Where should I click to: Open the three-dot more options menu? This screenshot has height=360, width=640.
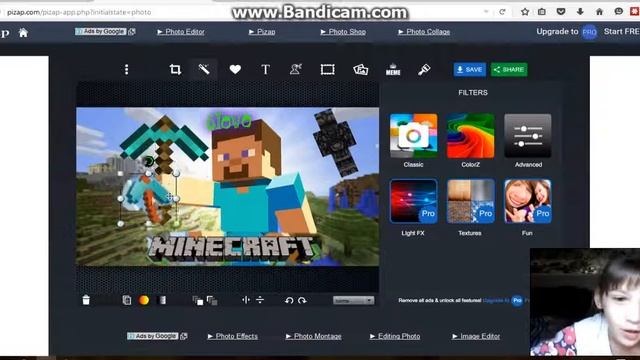point(127,70)
